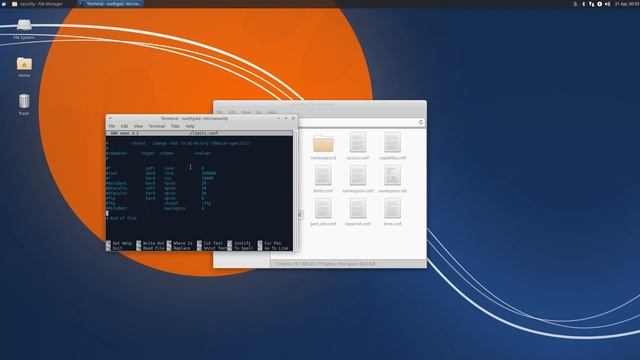
Task: Click the 'maxlogins' text in nano editor
Action: pyautogui.click(x=175, y=208)
